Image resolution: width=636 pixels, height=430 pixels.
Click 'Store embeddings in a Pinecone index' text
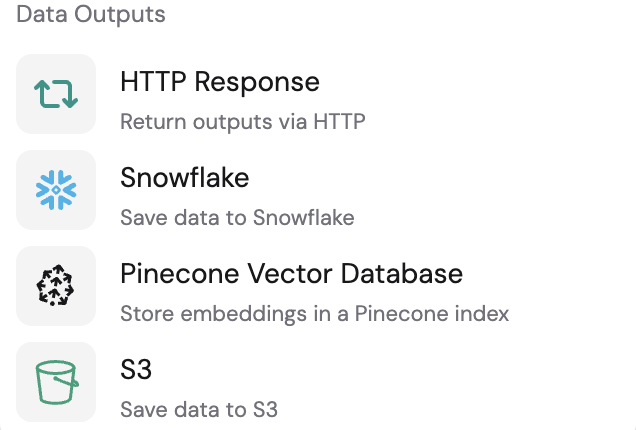tap(314, 314)
